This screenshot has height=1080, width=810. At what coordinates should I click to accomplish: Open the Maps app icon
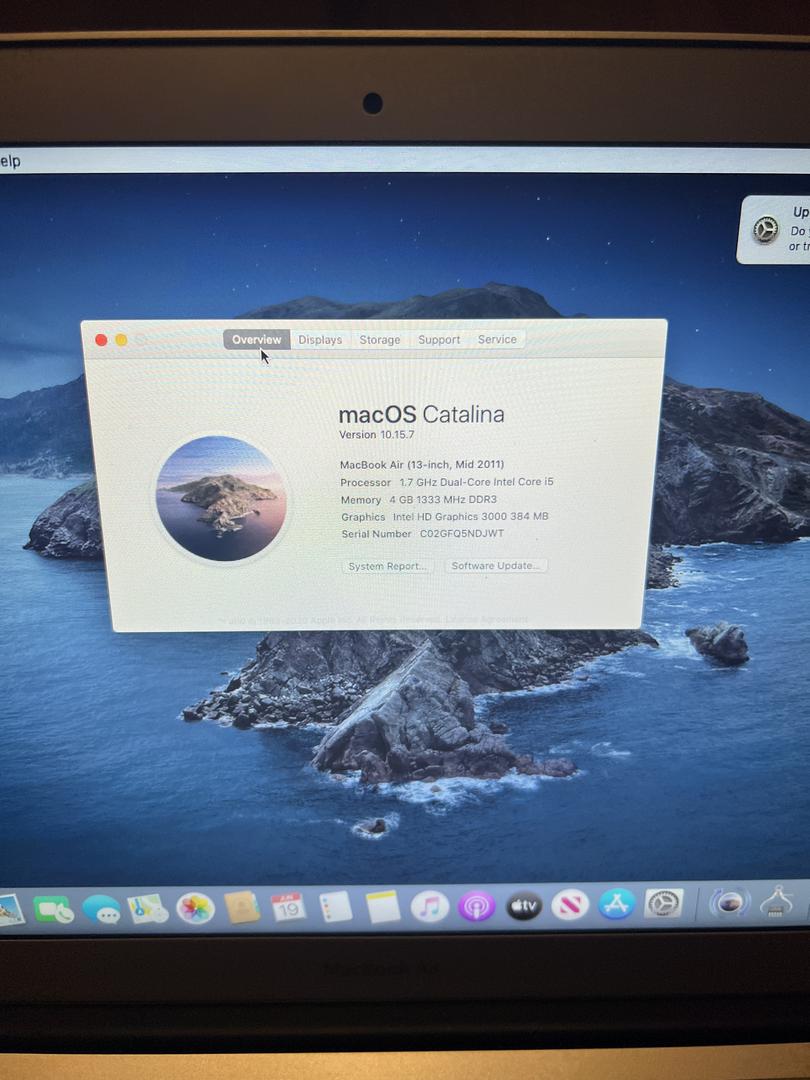click(148, 909)
